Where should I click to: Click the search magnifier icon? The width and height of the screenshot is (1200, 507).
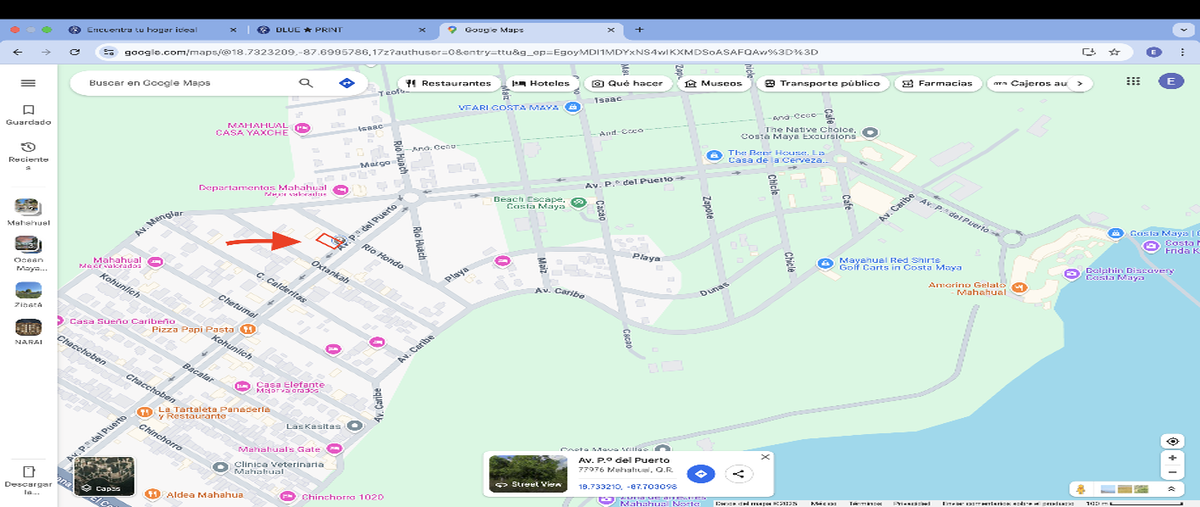pyautogui.click(x=306, y=83)
